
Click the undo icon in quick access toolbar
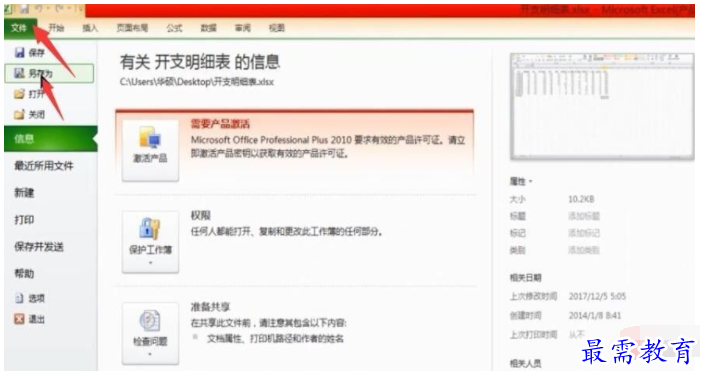click(x=39, y=9)
